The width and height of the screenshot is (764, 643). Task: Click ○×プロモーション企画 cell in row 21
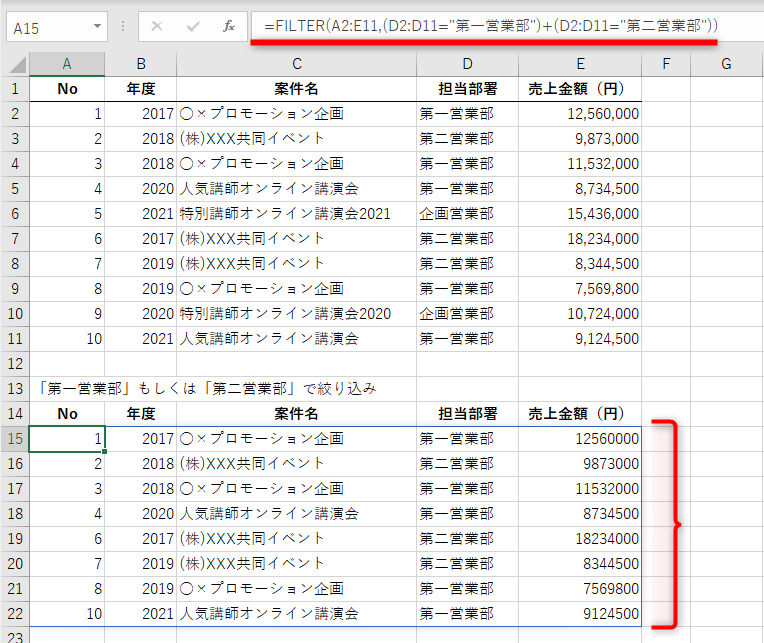click(x=297, y=589)
